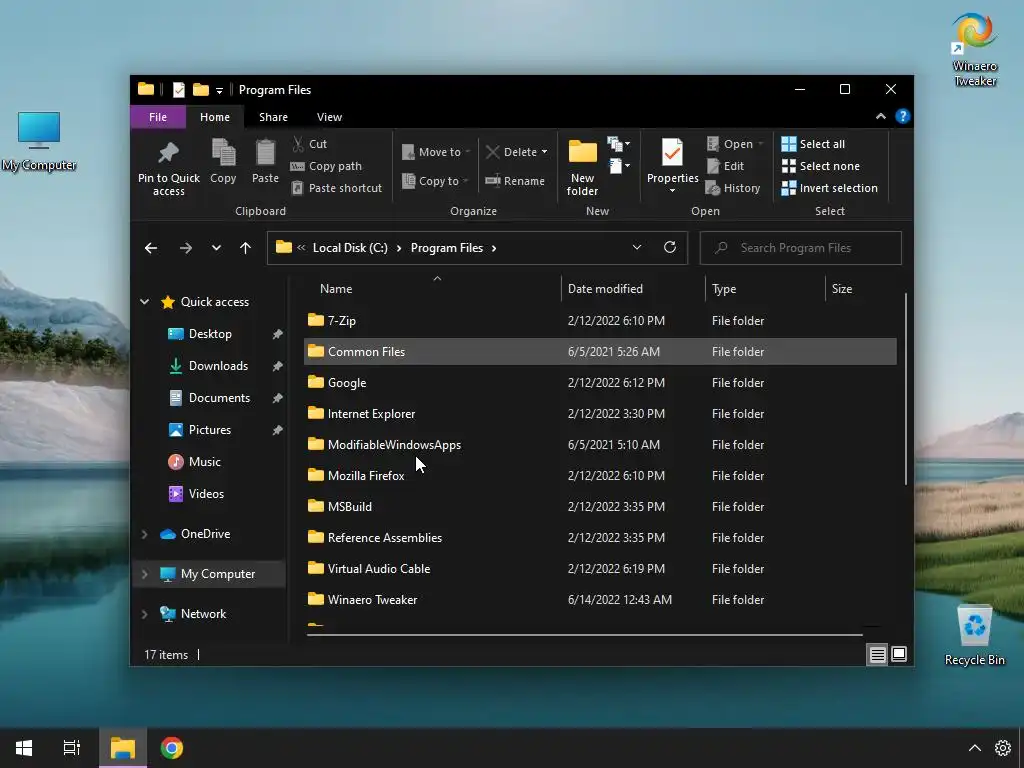Switch to Details view icon in status bar
This screenshot has width=1024, height=768.
[877, 654]
